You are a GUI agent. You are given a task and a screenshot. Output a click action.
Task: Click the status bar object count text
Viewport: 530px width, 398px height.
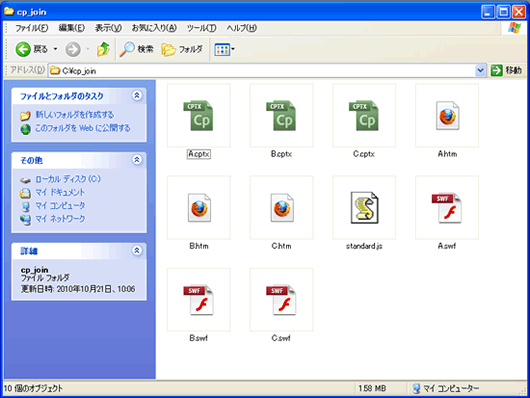(x=33, y=389)
